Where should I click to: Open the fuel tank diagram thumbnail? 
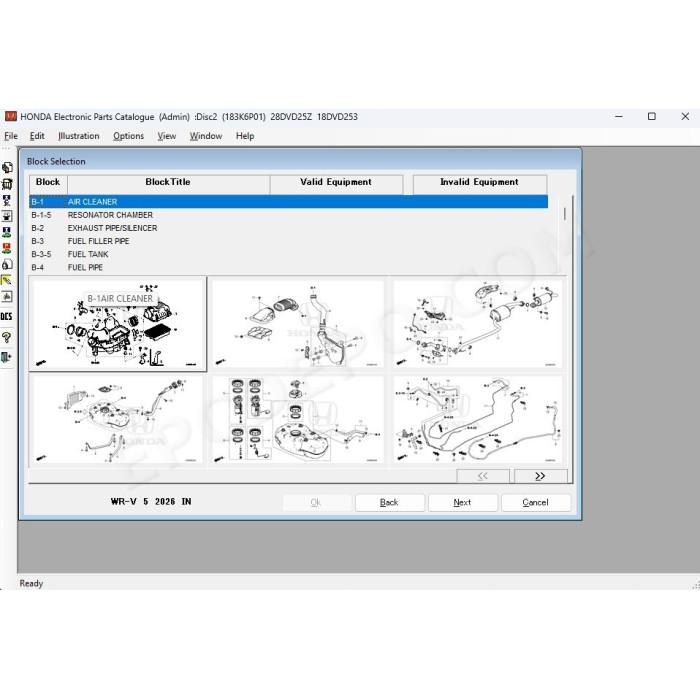tap(297, 420)
